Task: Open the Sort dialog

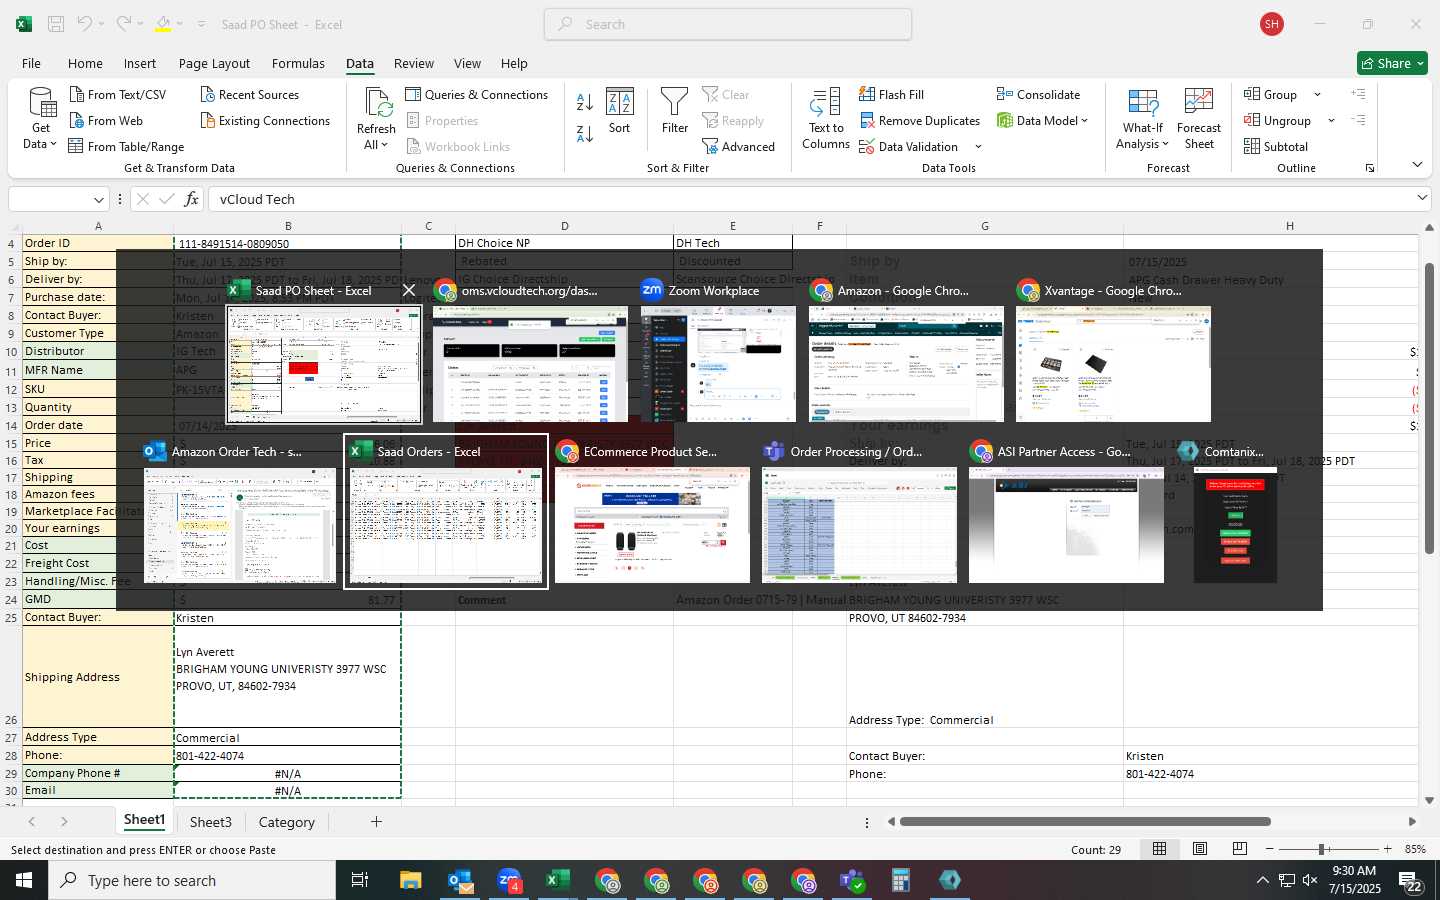Action: click(x=620, y=111)
